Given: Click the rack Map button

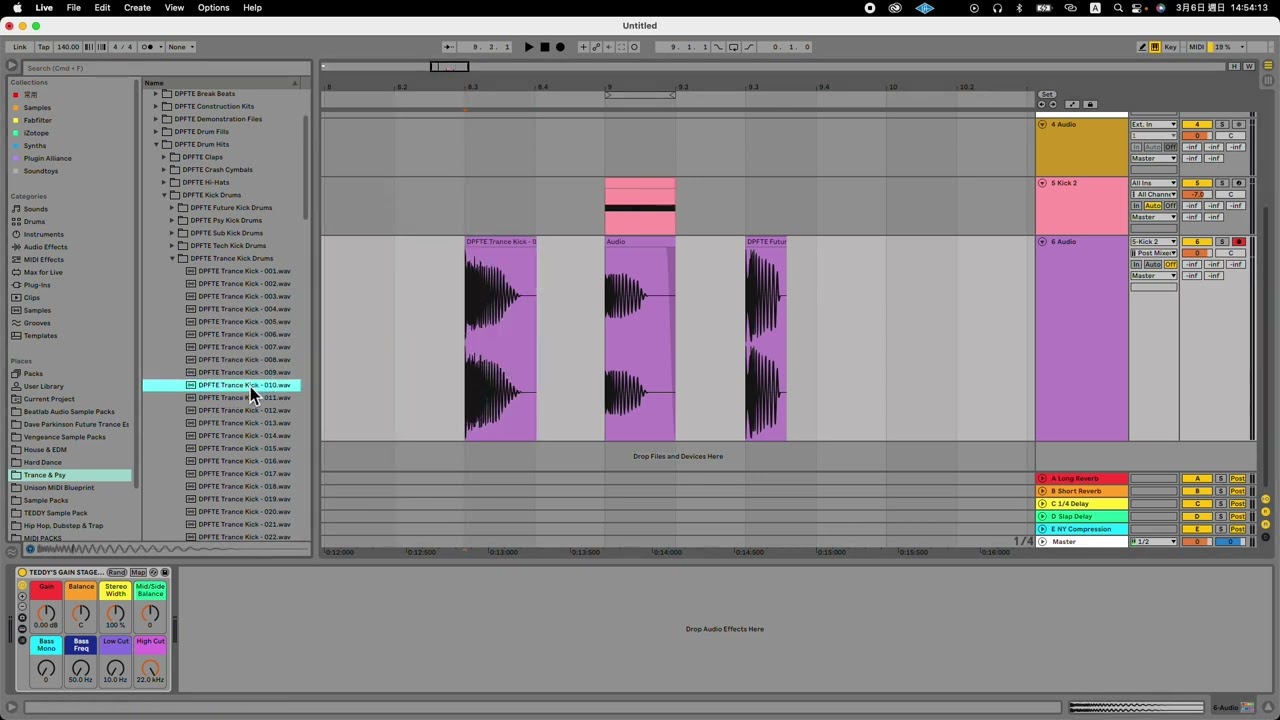Looking at the screenshot, I should (x=138, y=573).
